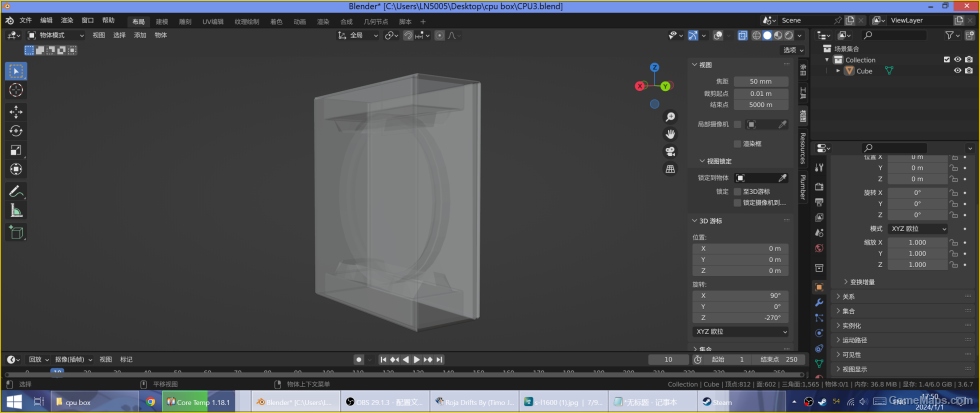The image size is (980, 413).
Task: Switch to wireframe viewport shading
Action: coord(756,36)
